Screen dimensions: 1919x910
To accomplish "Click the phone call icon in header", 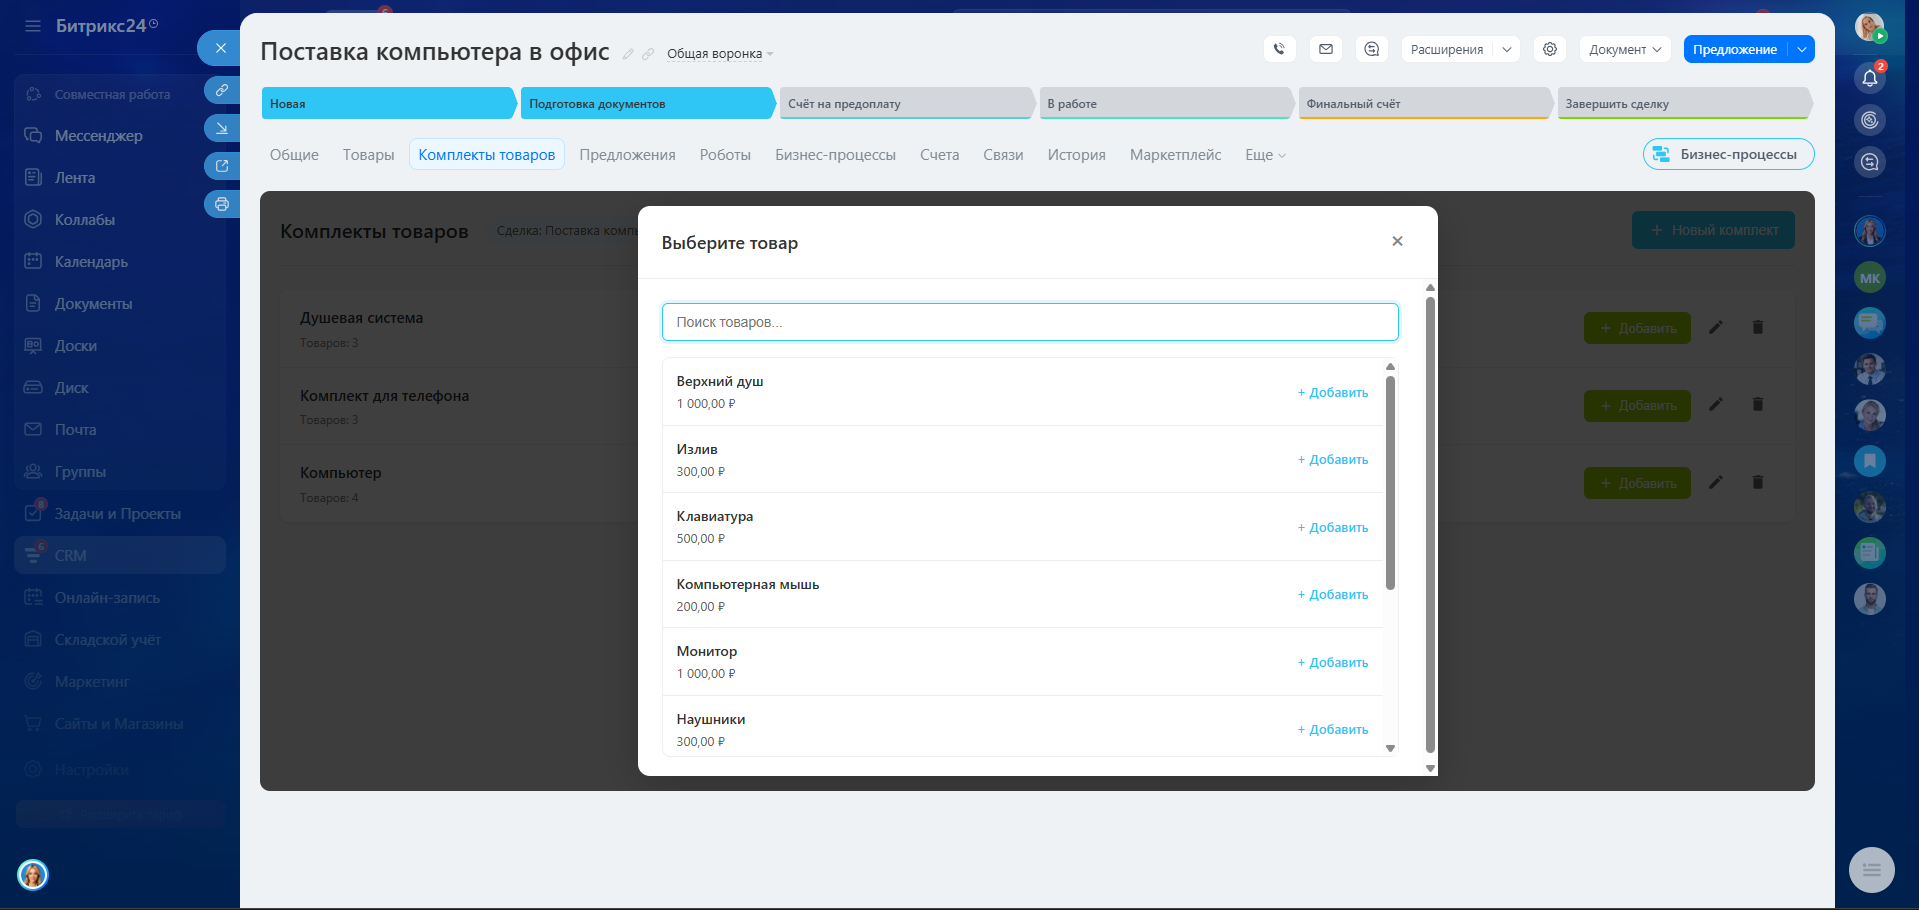I will (1279, 49).
